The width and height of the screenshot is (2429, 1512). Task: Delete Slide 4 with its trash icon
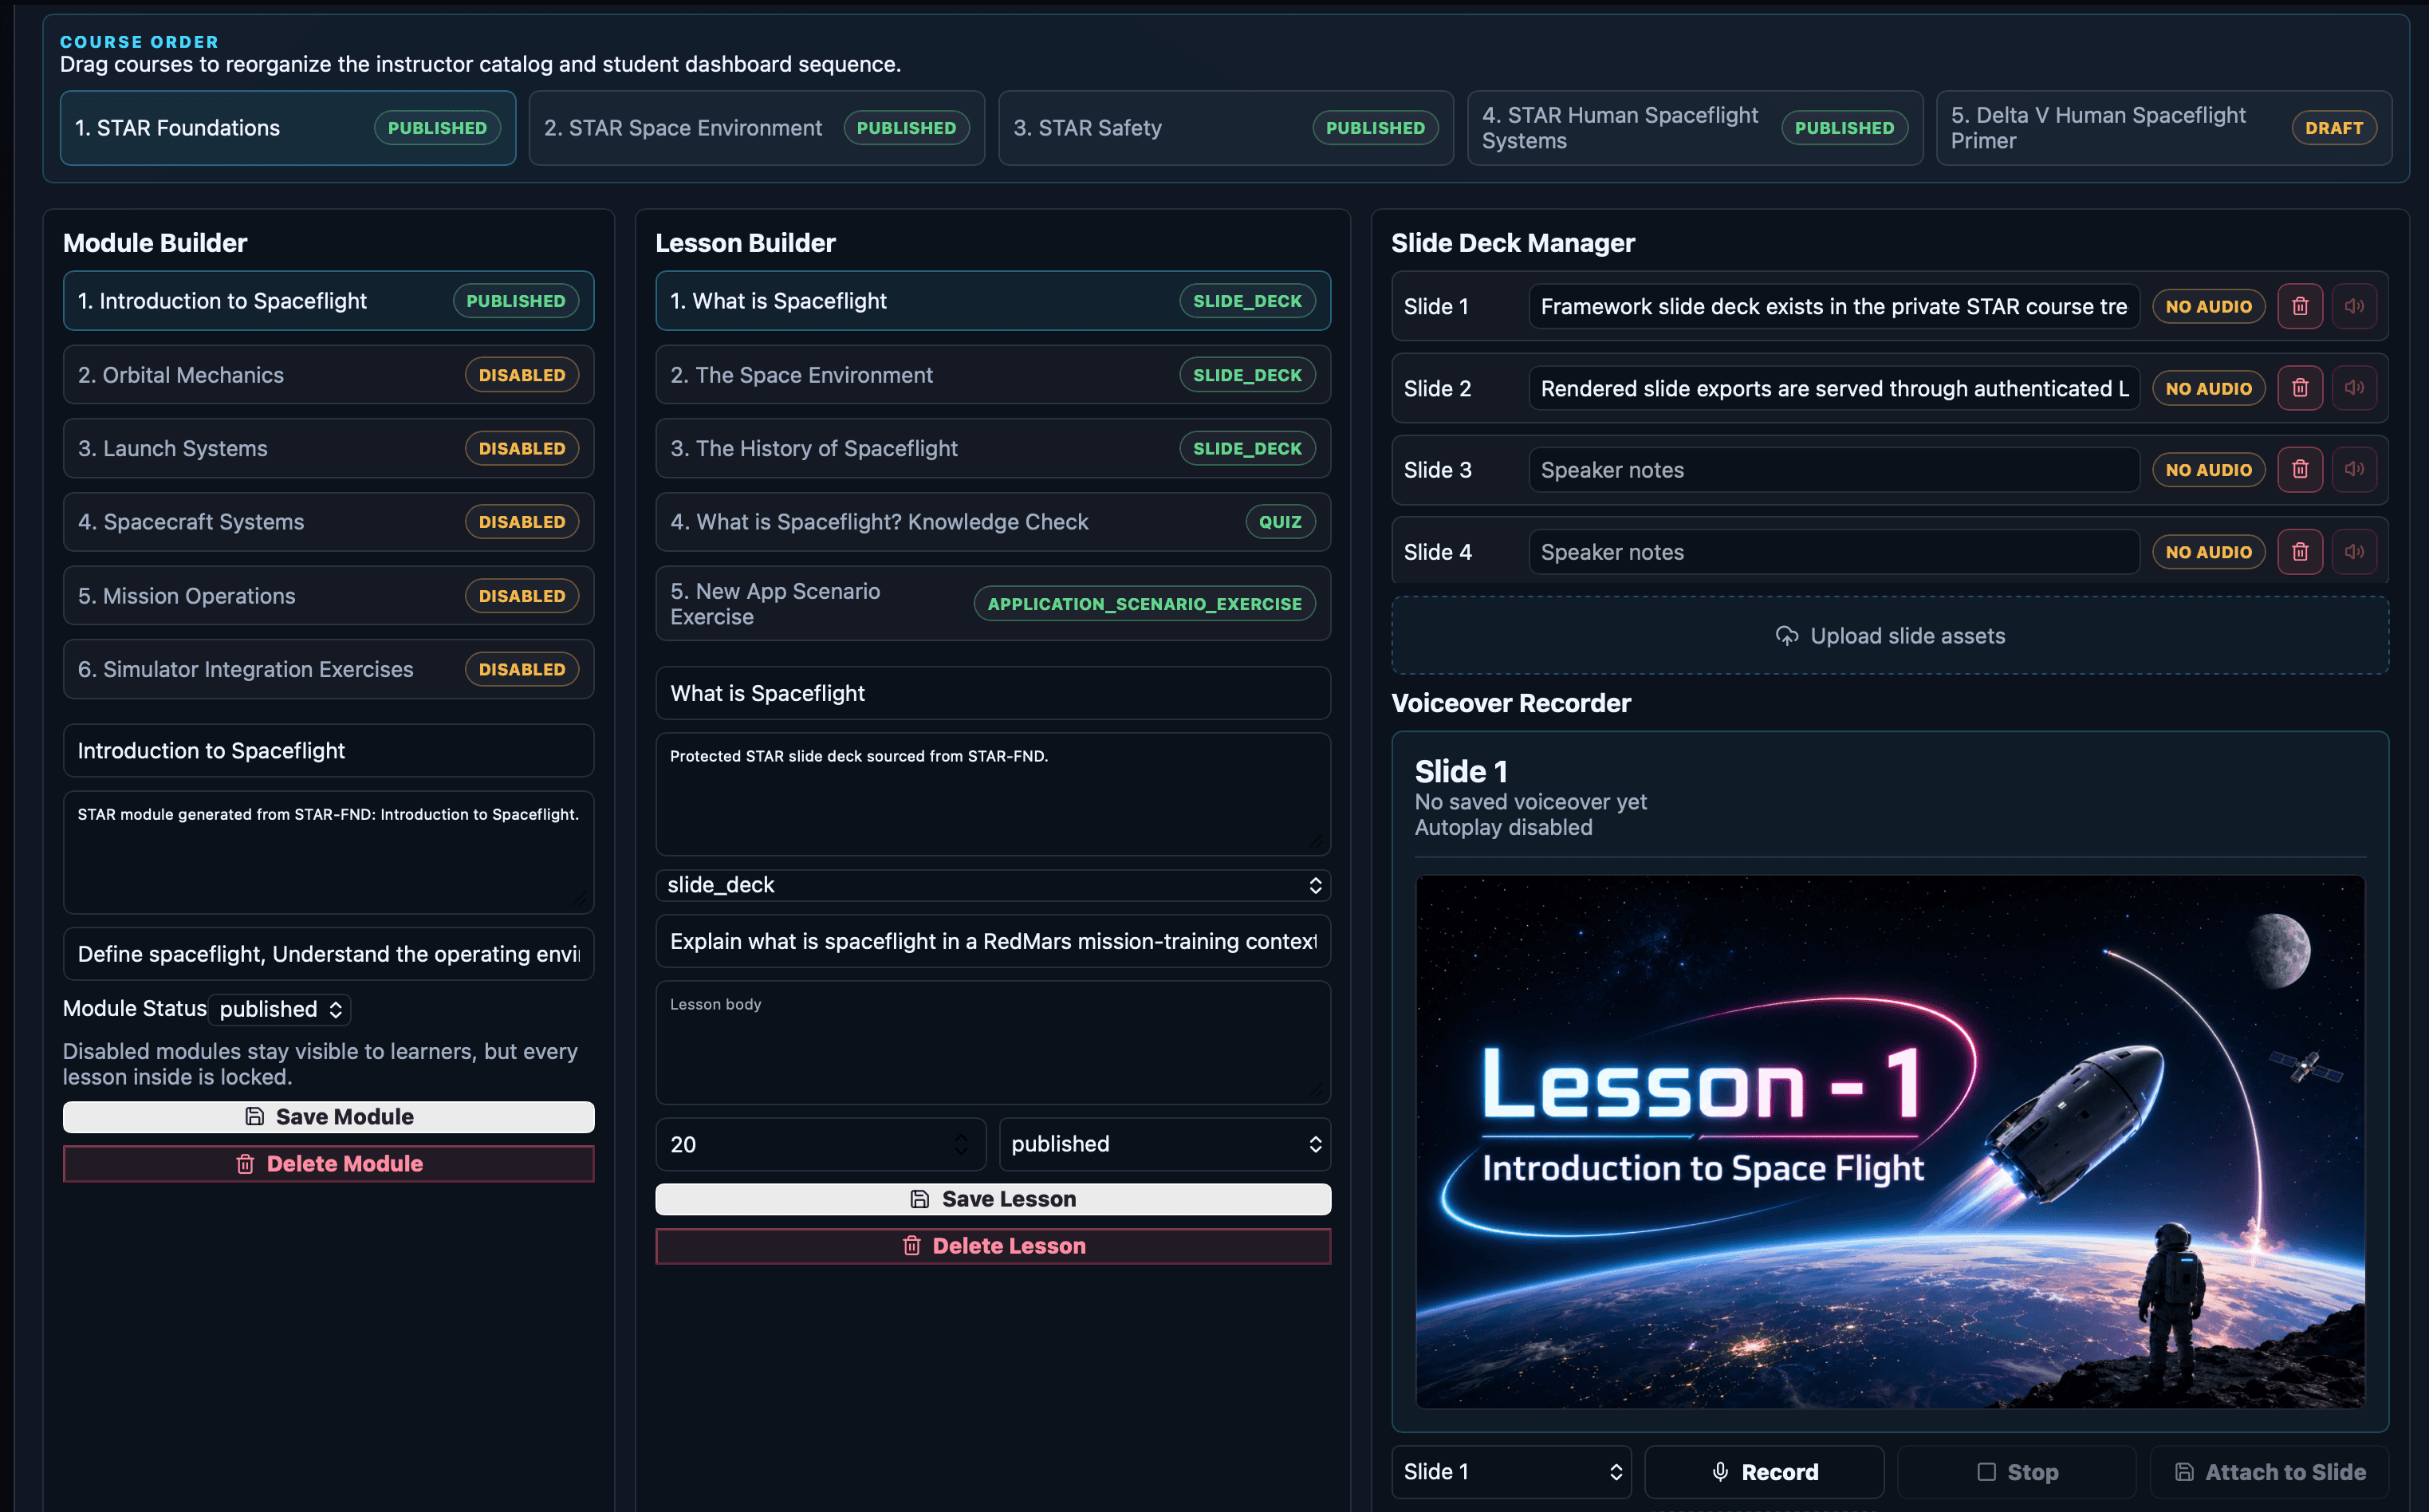[x=2299, y=551]
